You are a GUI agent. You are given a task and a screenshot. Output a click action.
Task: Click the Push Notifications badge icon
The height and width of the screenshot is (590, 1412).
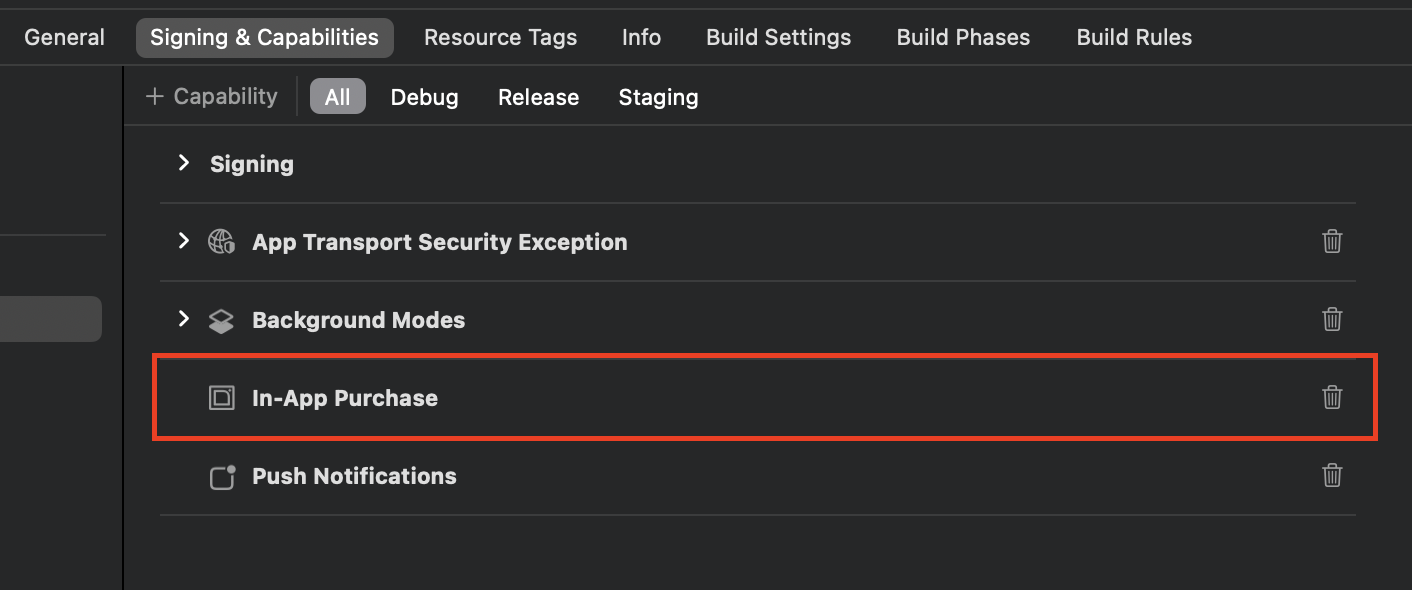[222, 476]
